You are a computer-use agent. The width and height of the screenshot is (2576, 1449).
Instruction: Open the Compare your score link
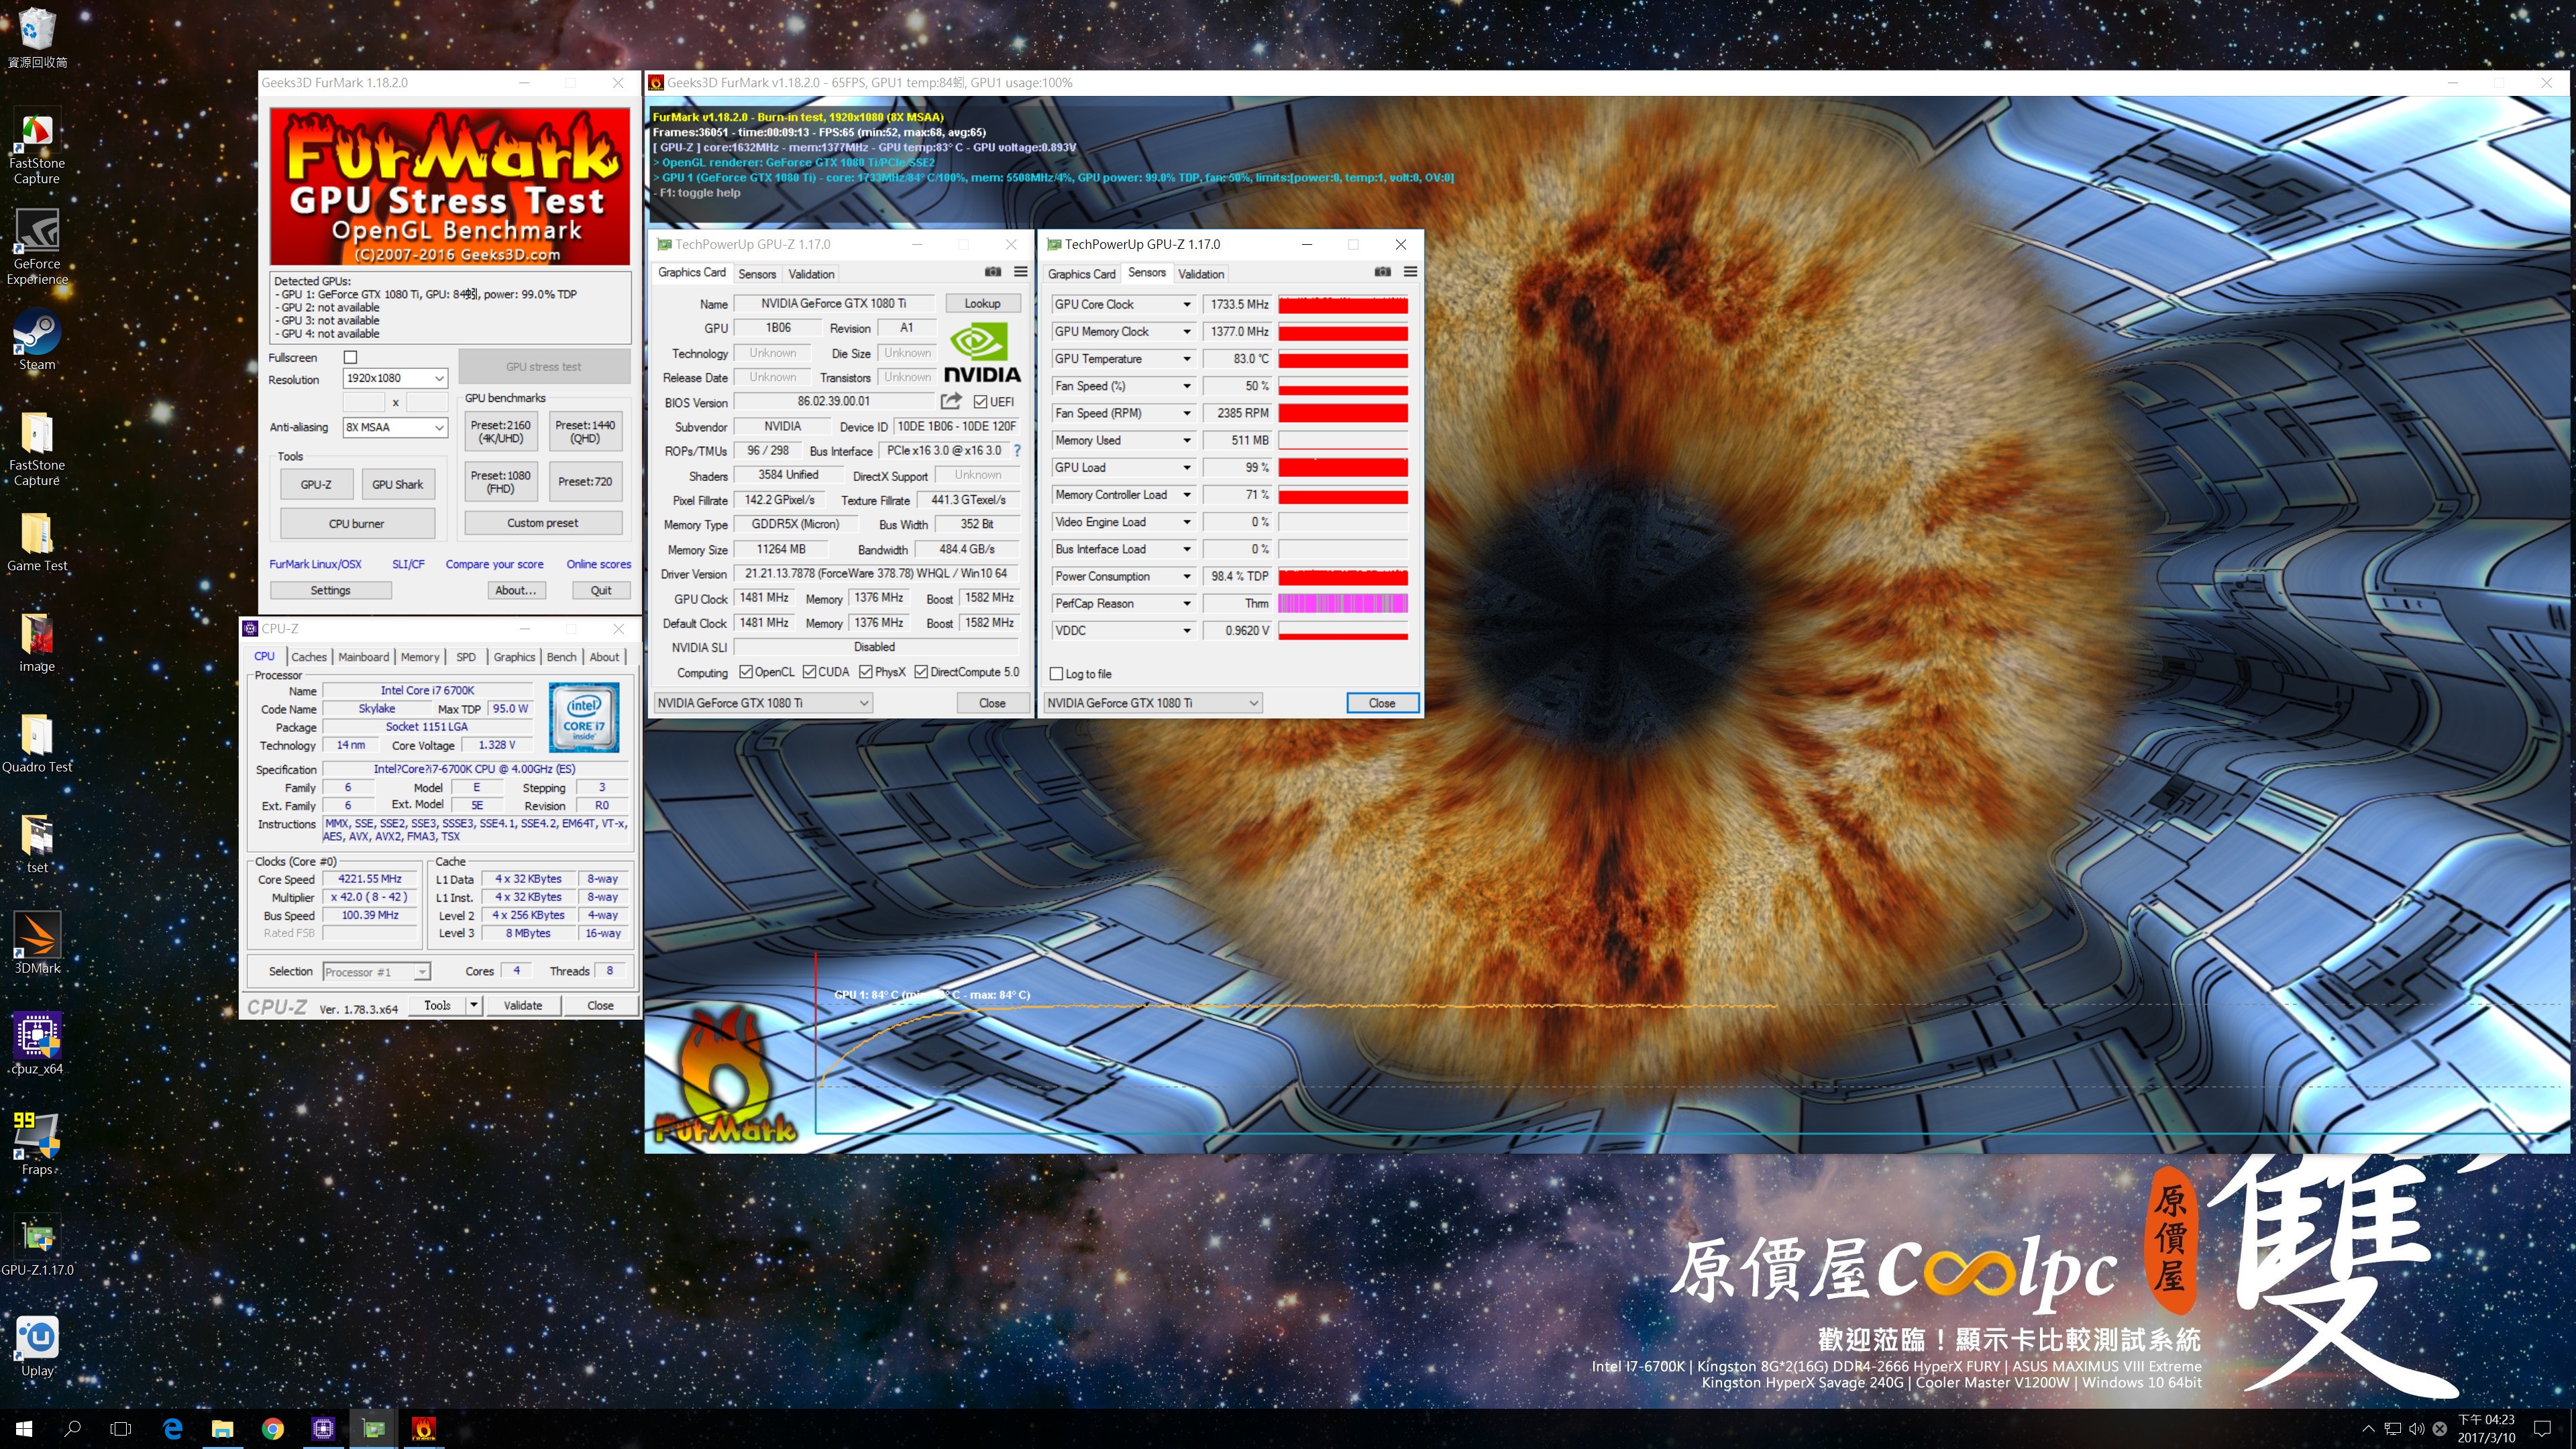coord(494,564)
